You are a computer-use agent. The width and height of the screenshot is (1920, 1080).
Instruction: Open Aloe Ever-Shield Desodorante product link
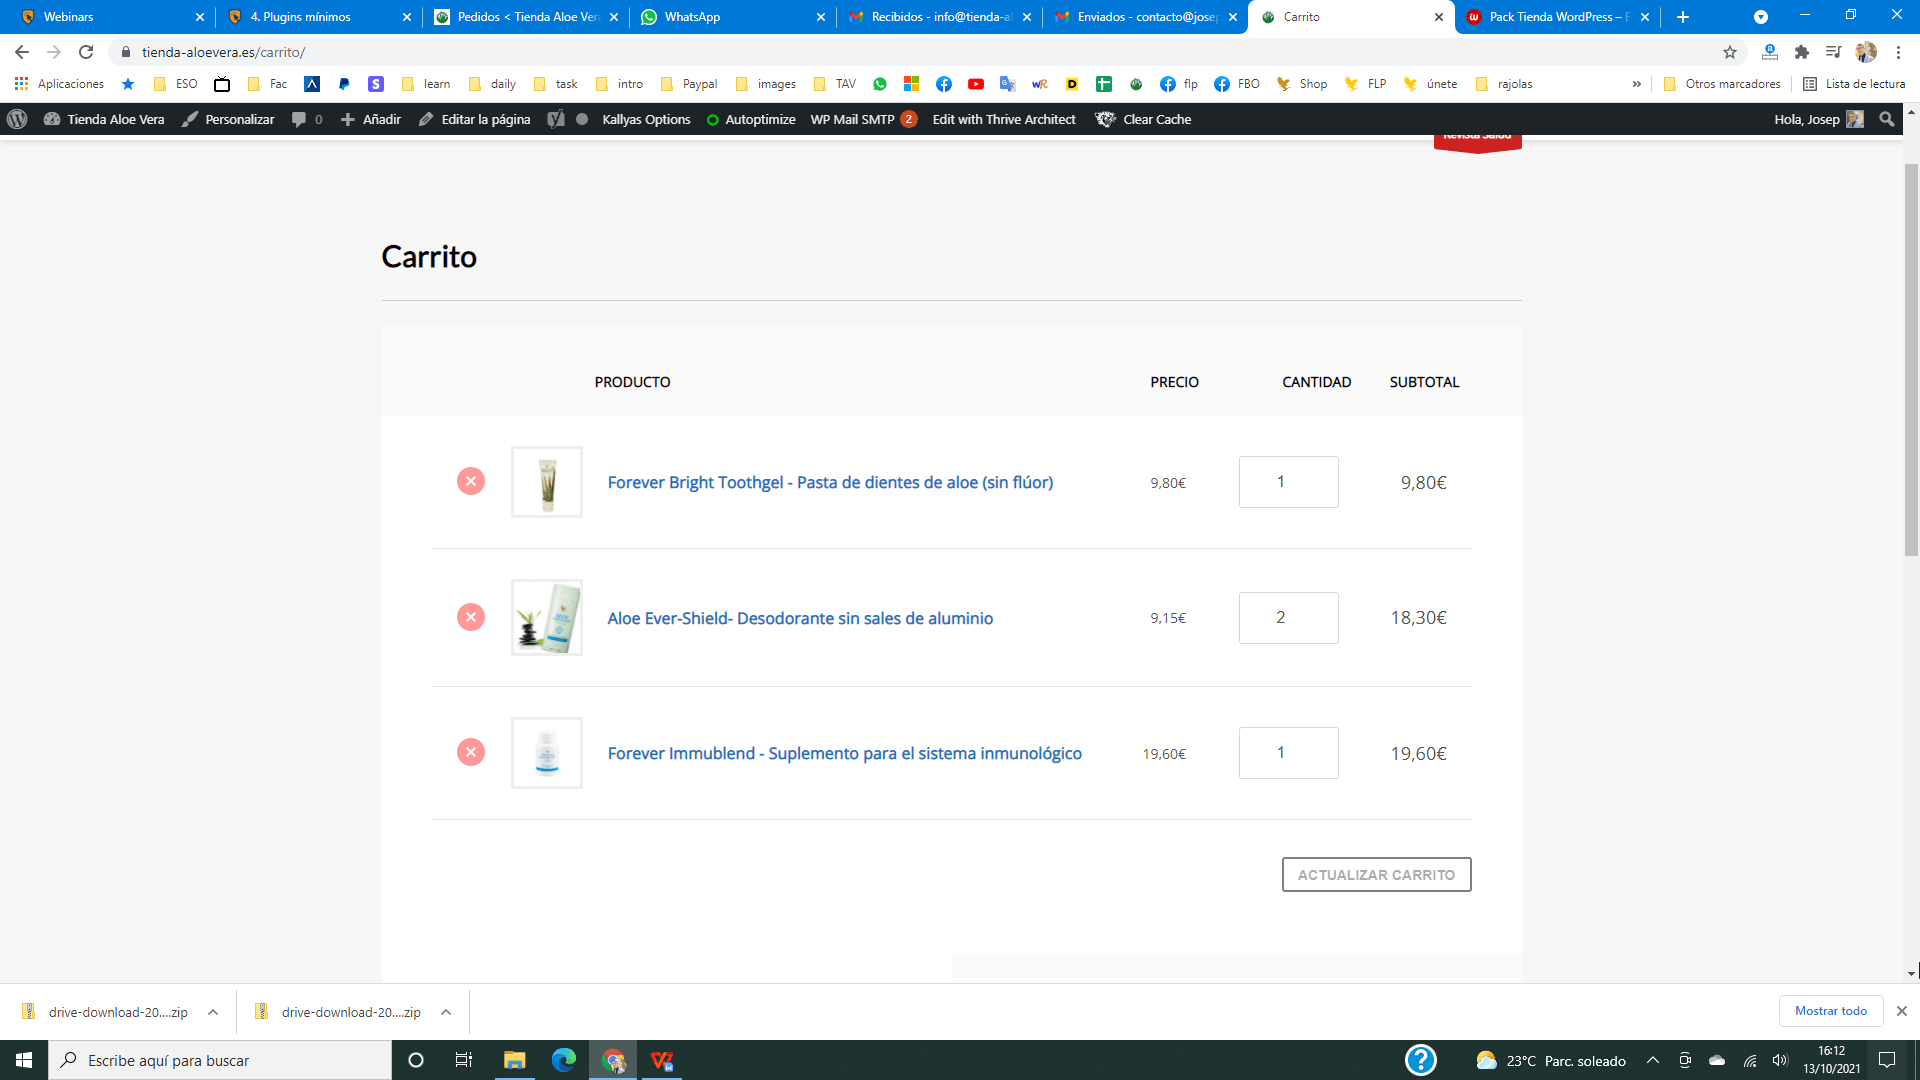tap(800, 618)
